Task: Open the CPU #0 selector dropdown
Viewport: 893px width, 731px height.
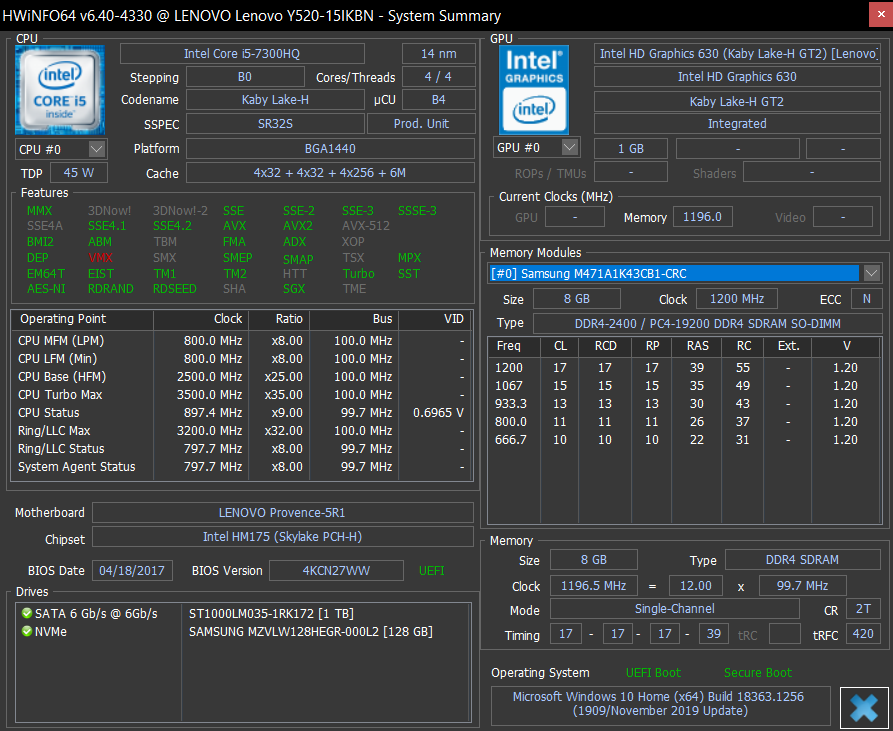Action: click(x=97, y=149)
